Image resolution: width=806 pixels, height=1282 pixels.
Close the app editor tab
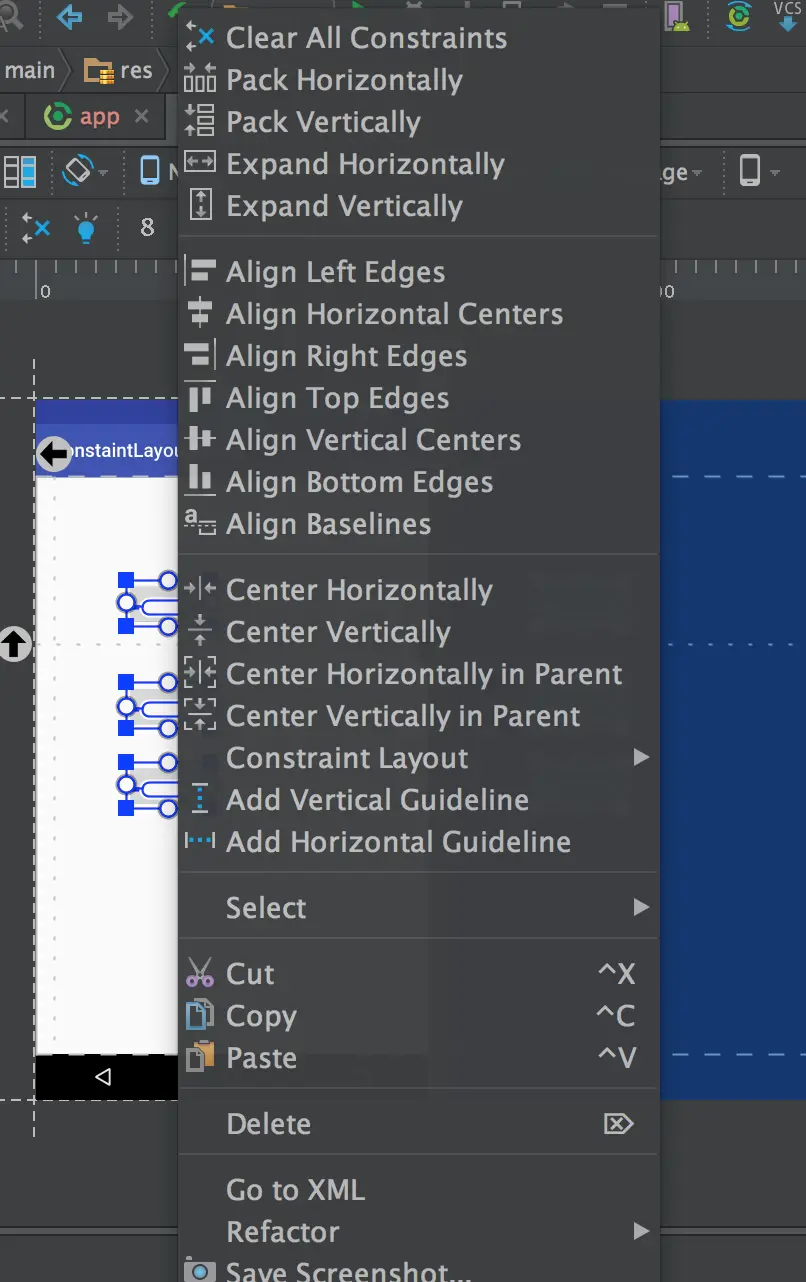tap(142, 117)
